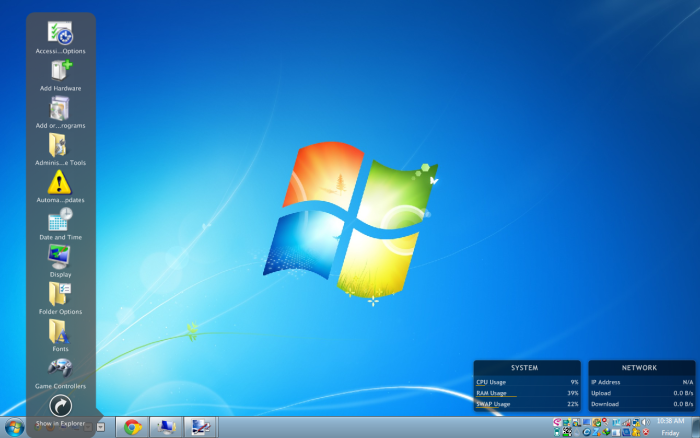Screen dimensions: 700x438
Task: Launch Google Chrome from the taskbar
Action: [x=133, y=427]
